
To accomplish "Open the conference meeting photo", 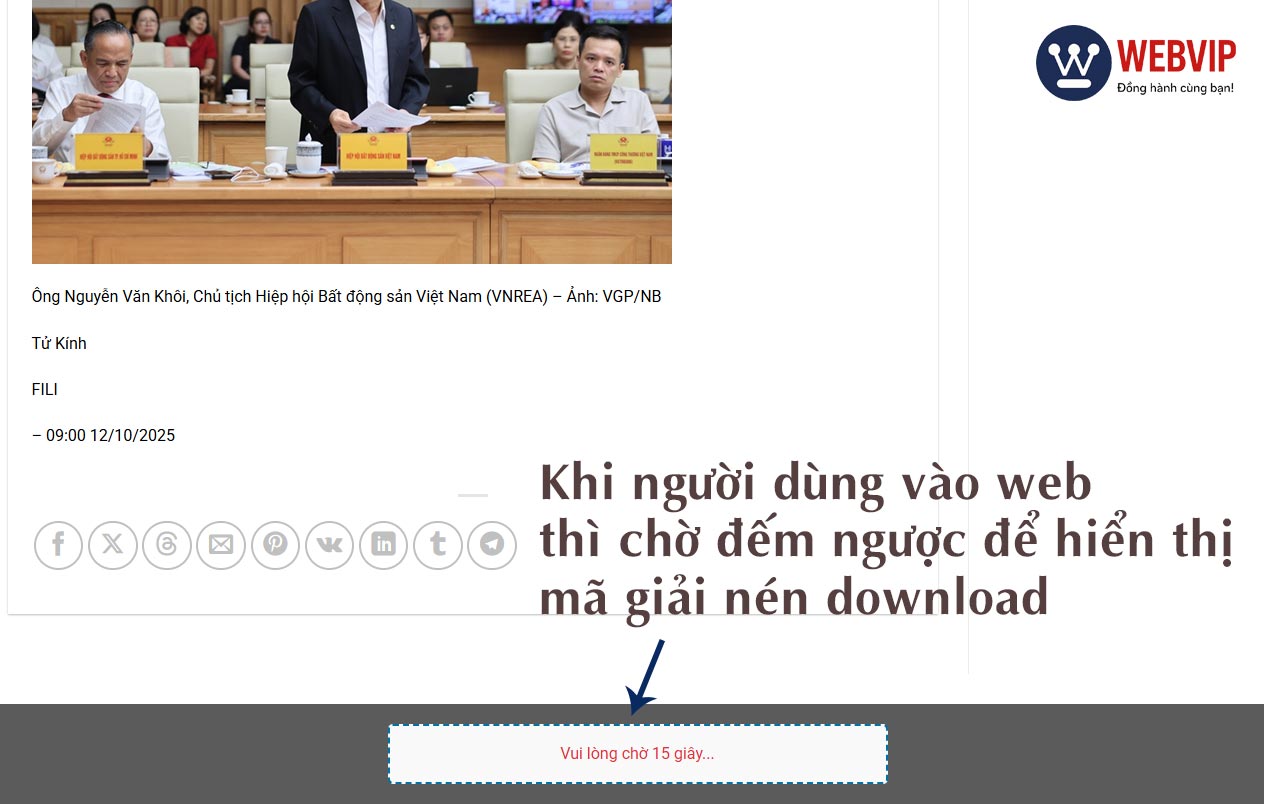I will point(351,130).
